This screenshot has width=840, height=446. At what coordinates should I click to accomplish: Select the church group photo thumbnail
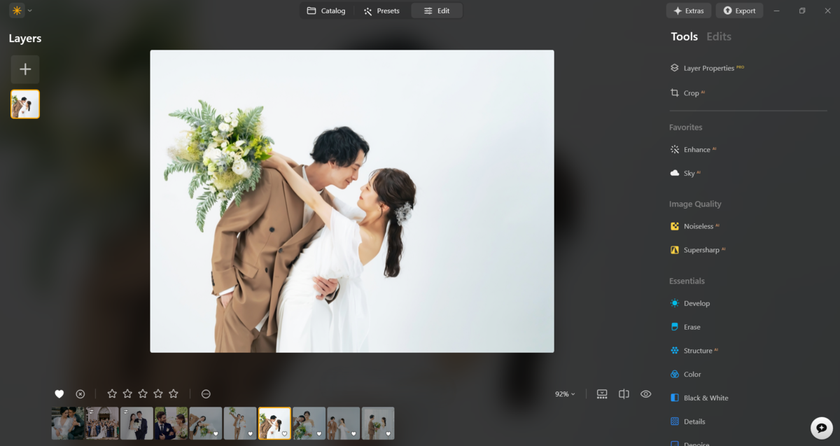[x=102, y=424]
